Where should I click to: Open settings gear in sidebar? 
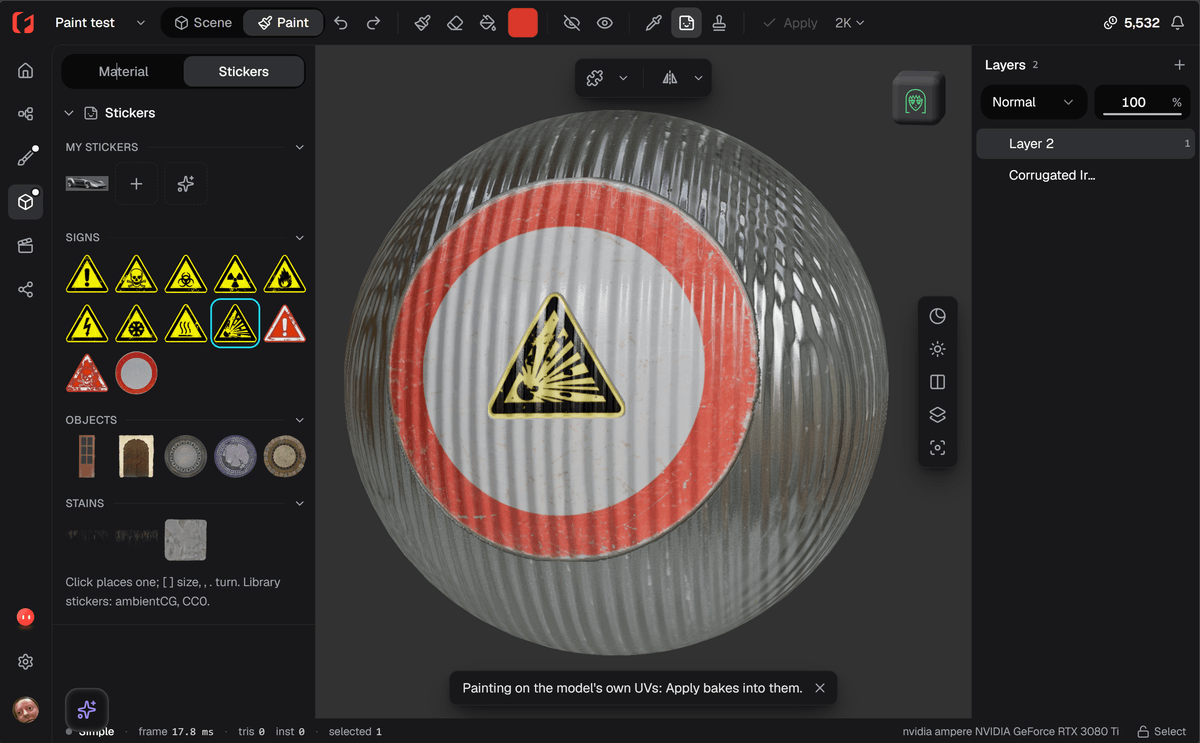pyautogui.click(x=26, y=662)
